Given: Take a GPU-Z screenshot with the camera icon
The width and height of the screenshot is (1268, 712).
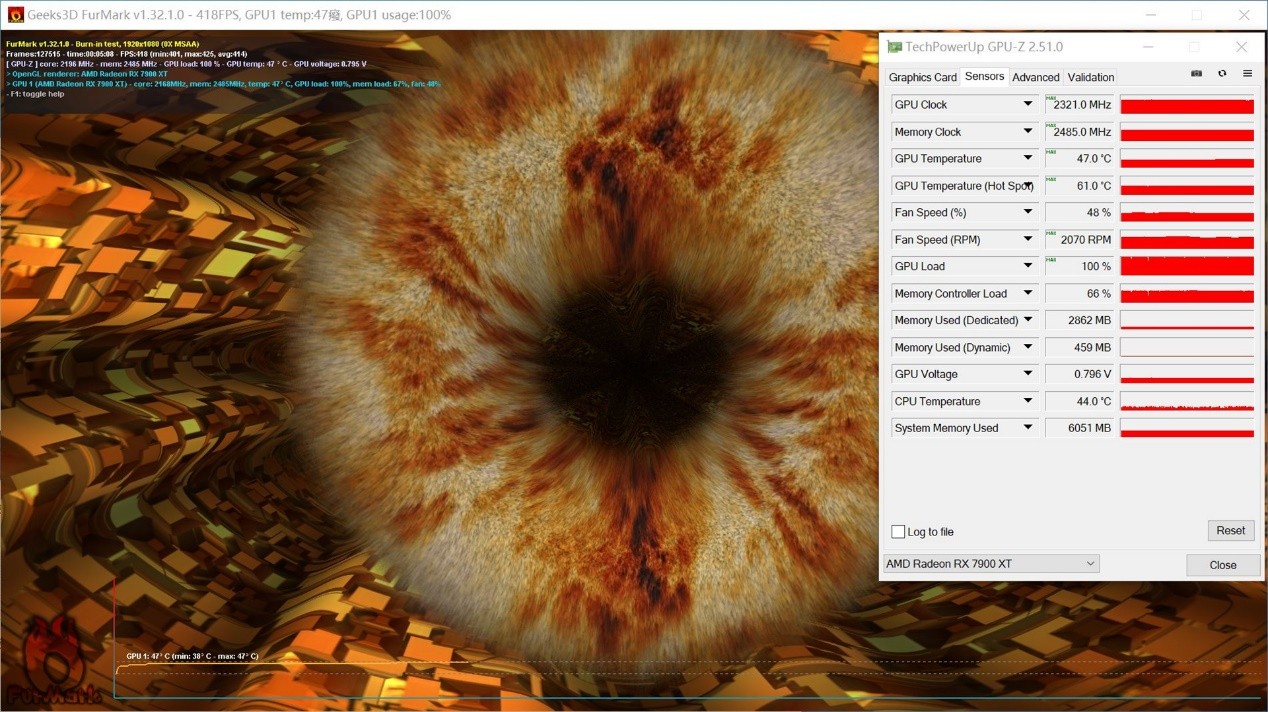Looking at the screenshot, I should click(x=1196, y=74).
